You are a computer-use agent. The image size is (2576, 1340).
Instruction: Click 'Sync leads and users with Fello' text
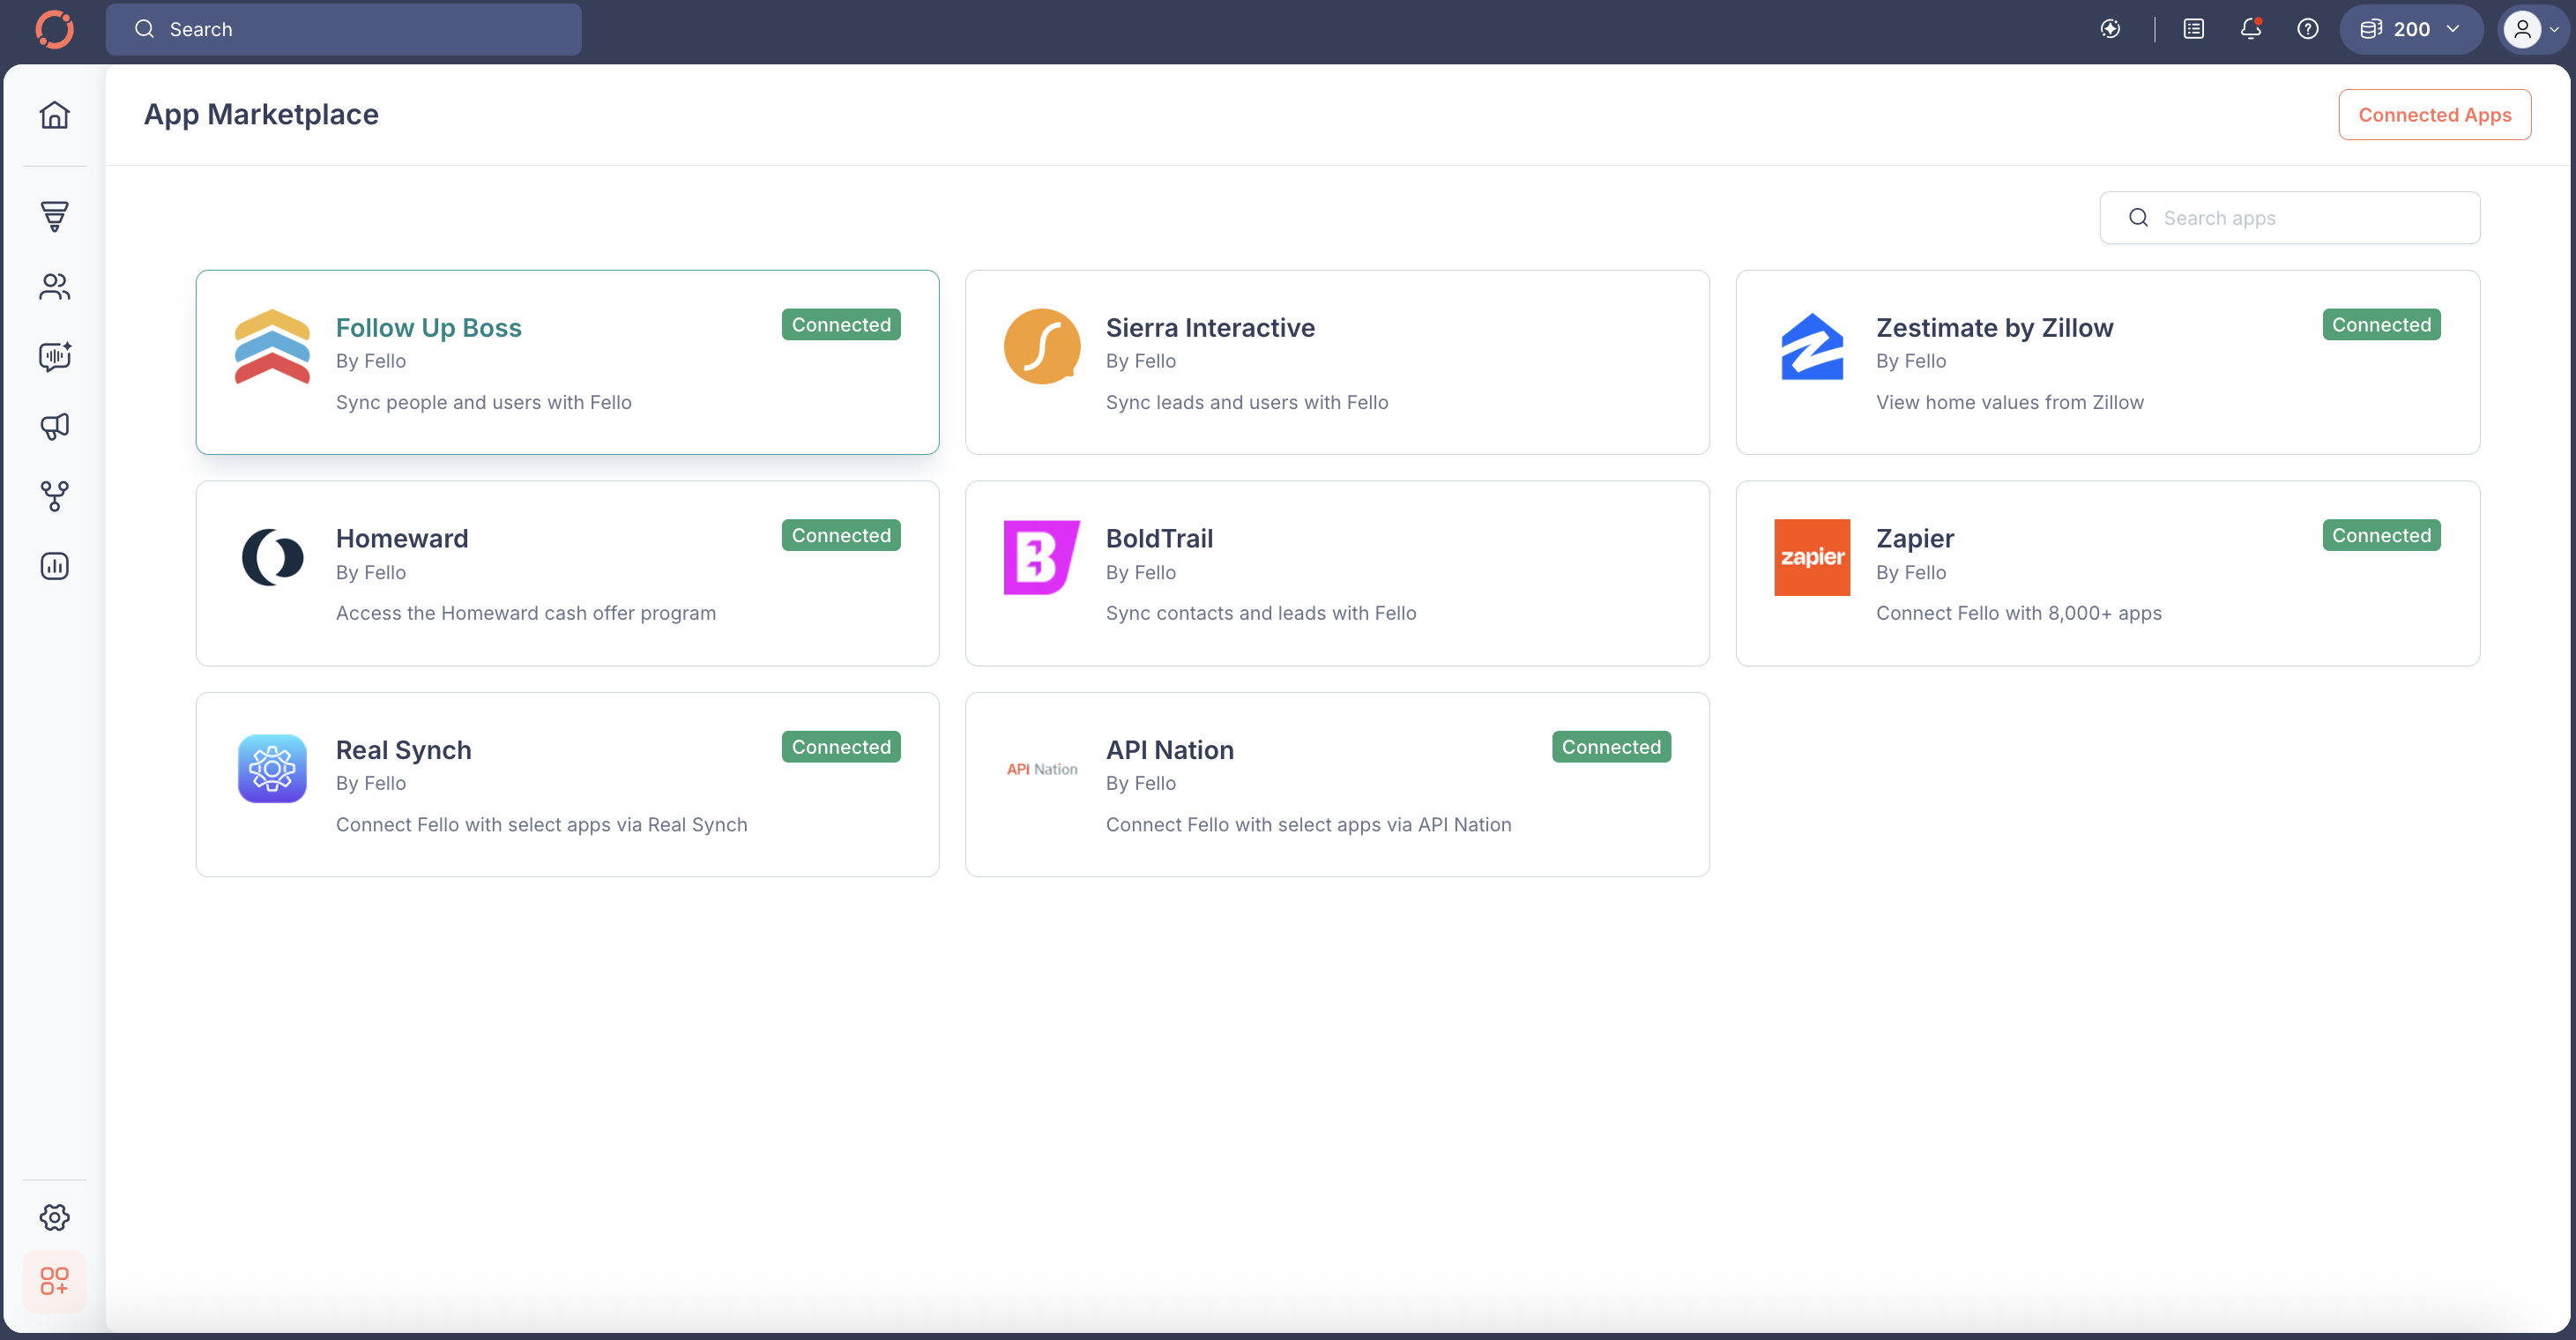tap(1247, 402)
